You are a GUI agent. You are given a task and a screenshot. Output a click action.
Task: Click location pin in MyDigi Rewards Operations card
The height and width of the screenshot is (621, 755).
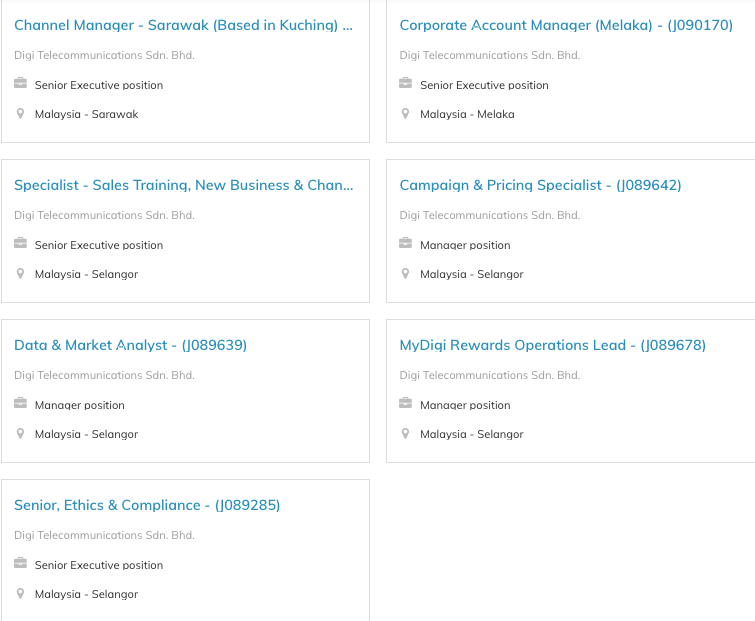coord(406,434)
